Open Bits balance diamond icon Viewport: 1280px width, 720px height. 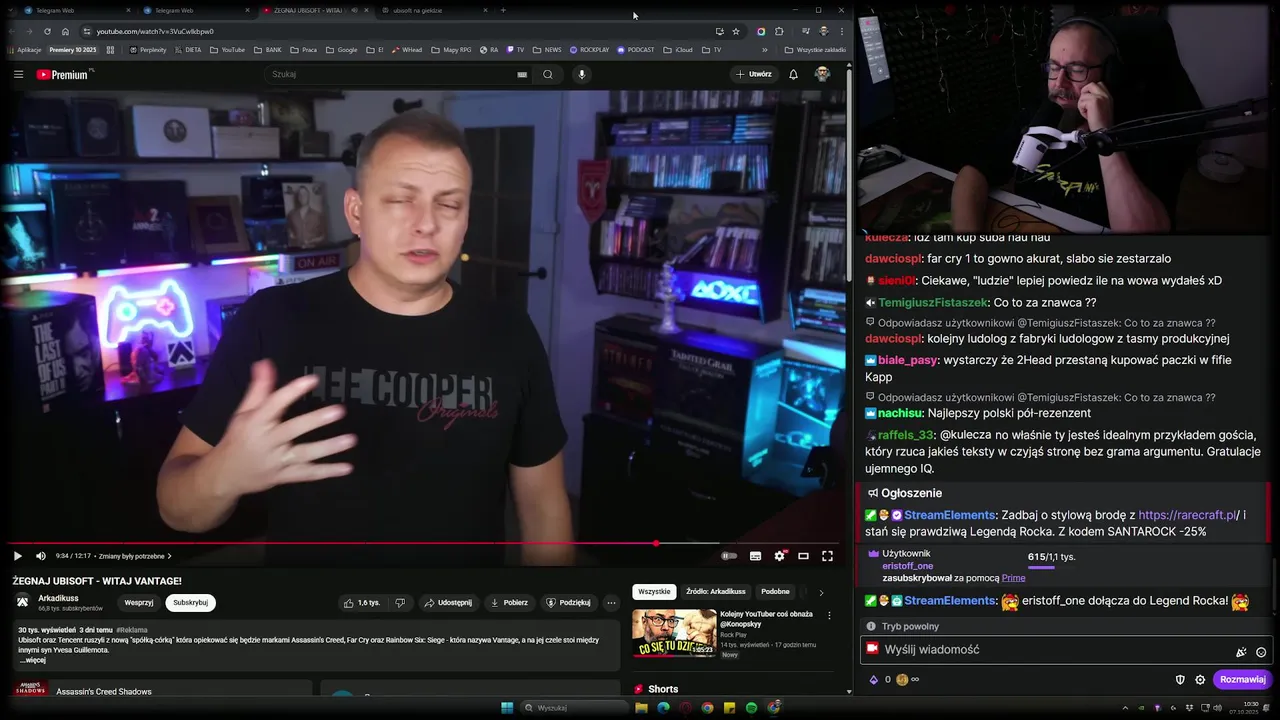pos(873,680)
